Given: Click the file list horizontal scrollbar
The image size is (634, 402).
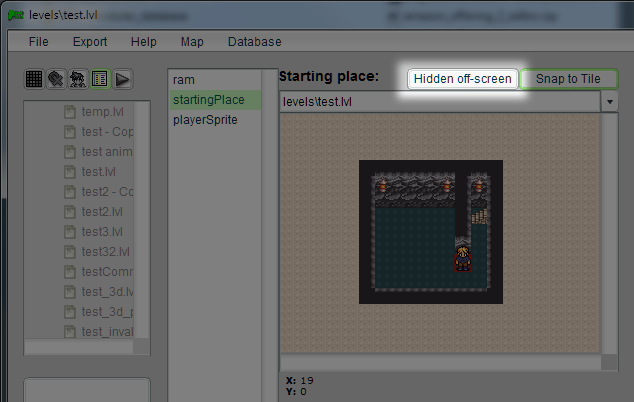Looking at the screenshot, I should coord(86,347).
